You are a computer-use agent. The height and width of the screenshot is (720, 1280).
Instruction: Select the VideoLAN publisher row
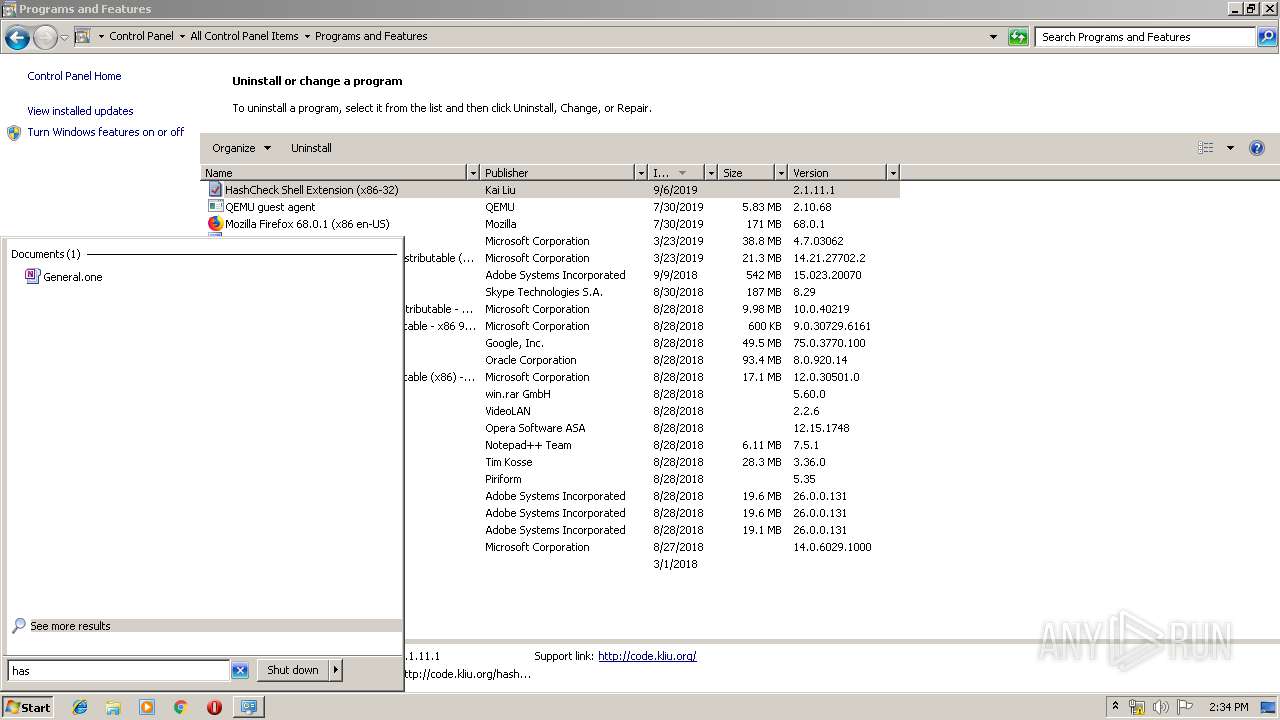point(651,411)
